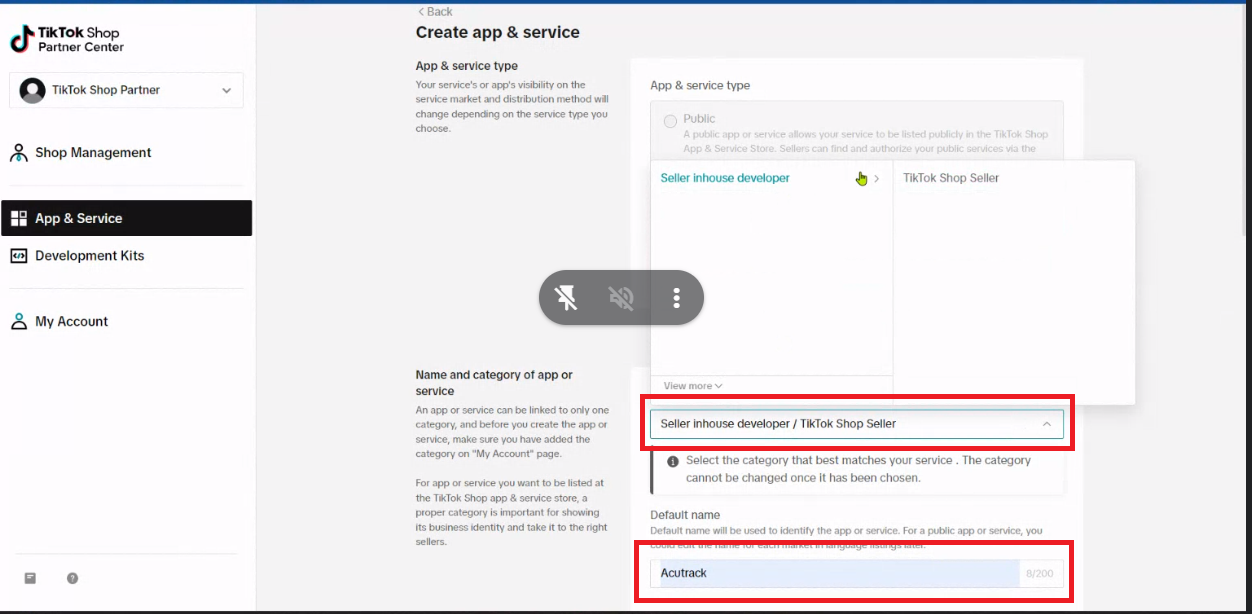Click the Development Kits code icon
The width and height of the screenshot is (1252, 614).
coord(18,256)
